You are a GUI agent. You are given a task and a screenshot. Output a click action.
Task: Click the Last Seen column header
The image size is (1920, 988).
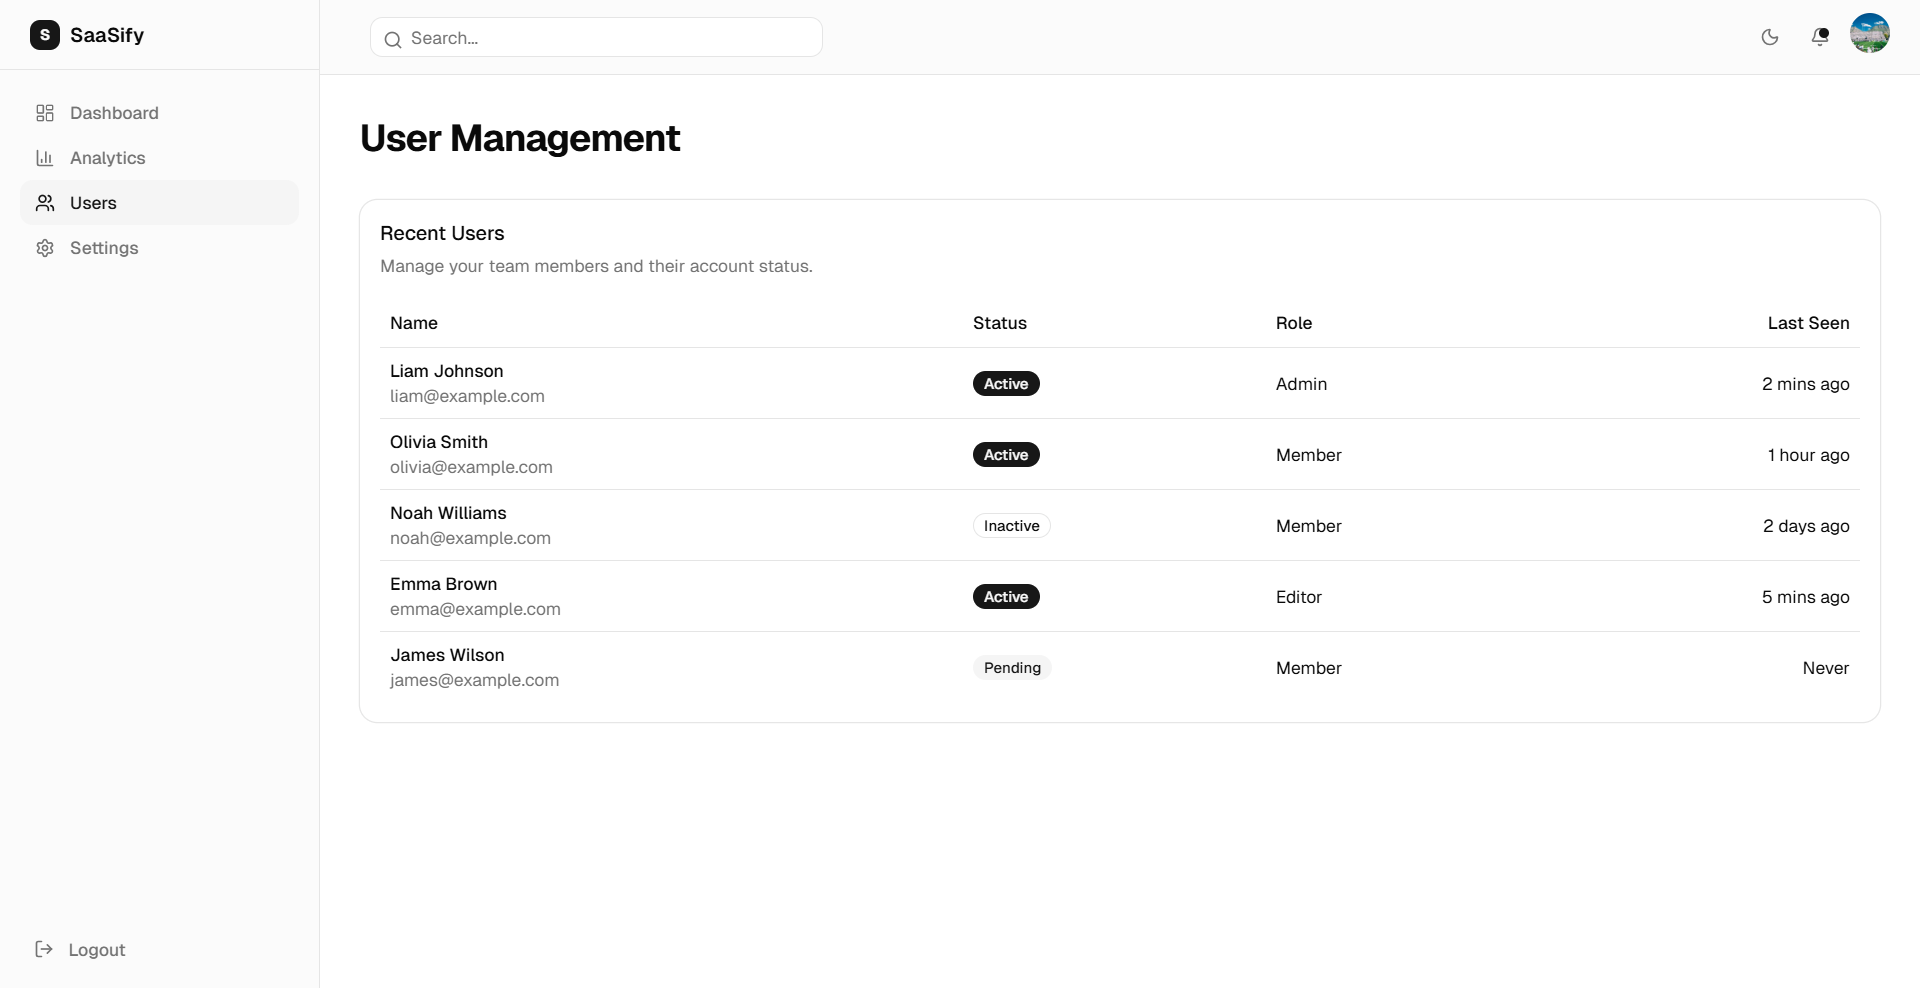click(x=1808, y=323)
